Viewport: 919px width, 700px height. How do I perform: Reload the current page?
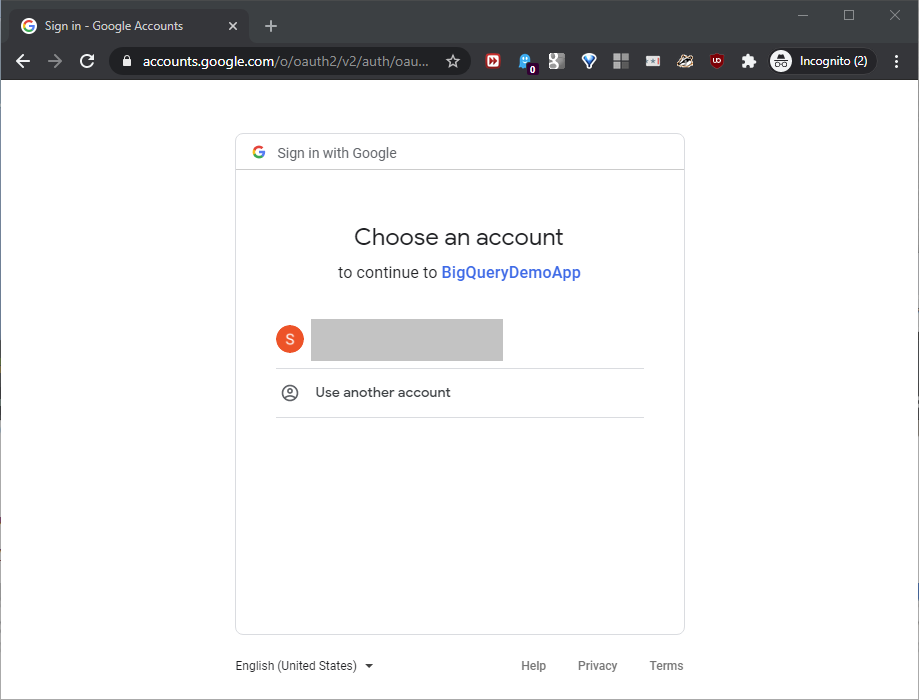(x=87, y=61)
